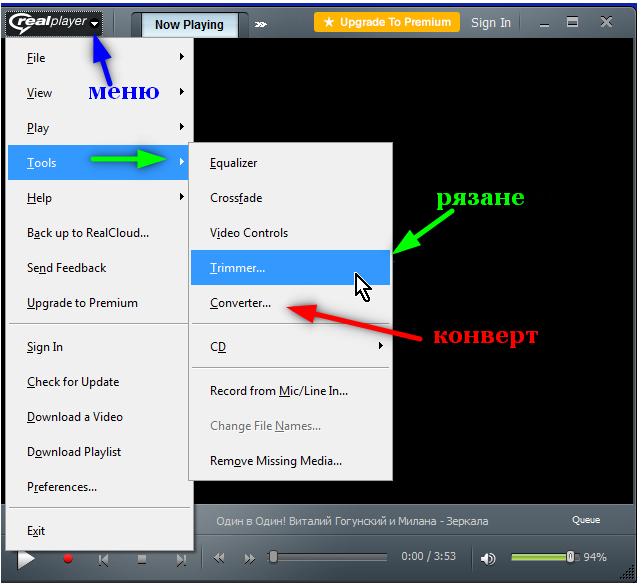Viewport: 637px width, 584px height.
Task: Open the Queue panel
Action: pos(586,520)
